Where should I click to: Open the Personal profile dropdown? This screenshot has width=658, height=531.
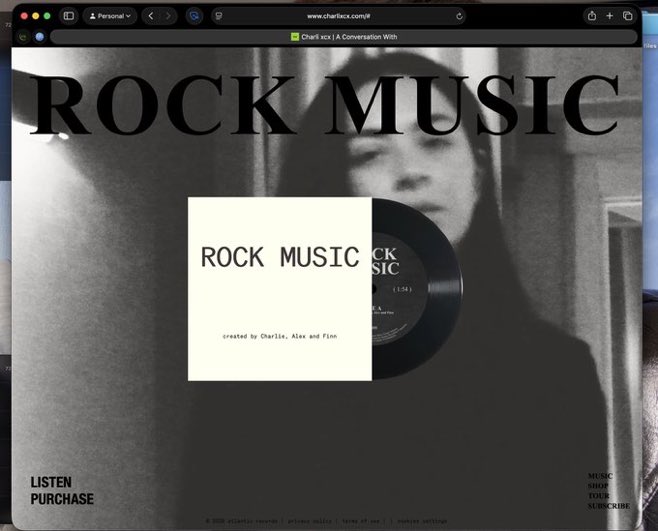pyautogui.click(x=110, y=16)
